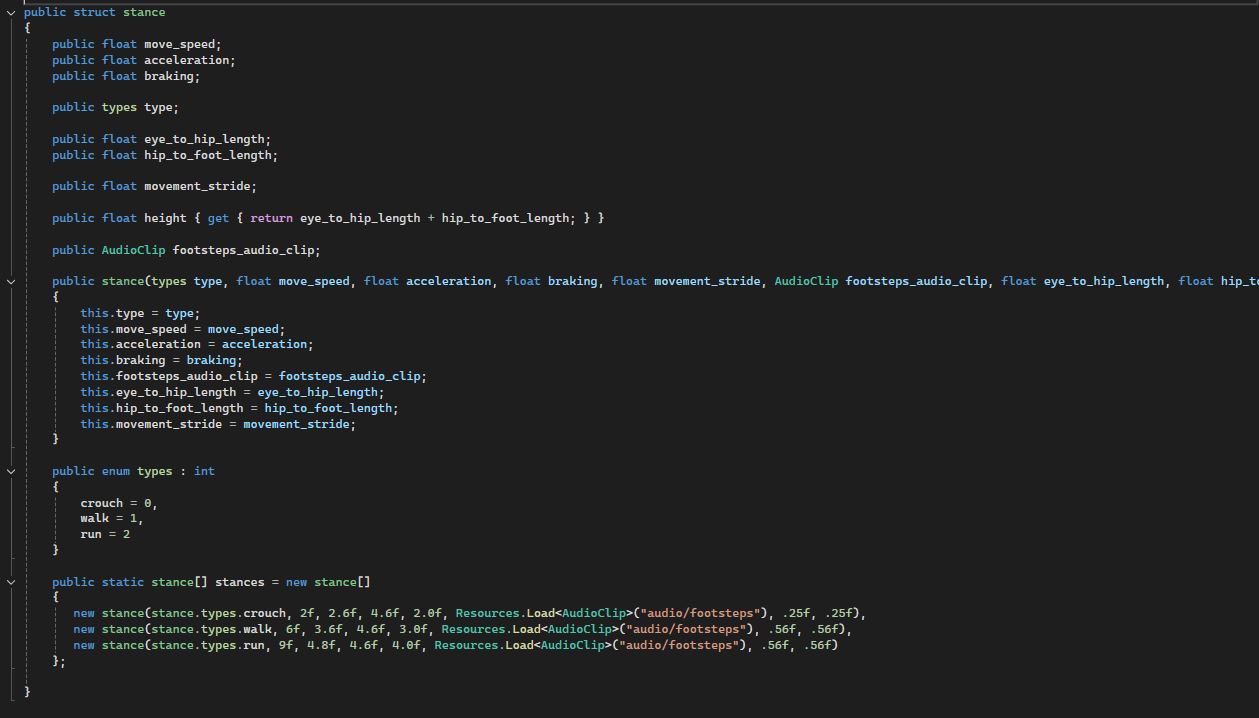1259x718 pixels.
Task: Click the return keyword in height getter
Action: (271, 218)
